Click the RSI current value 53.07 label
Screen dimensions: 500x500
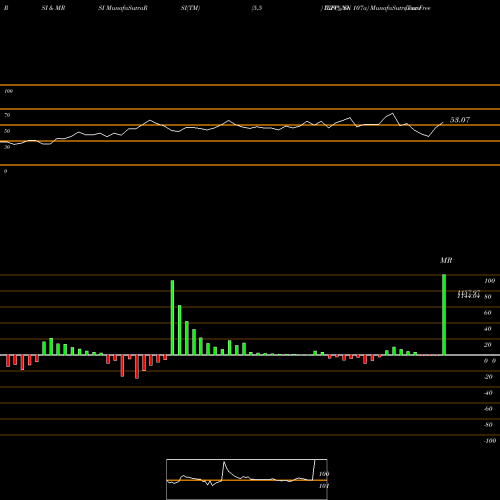tap(460, 120)
